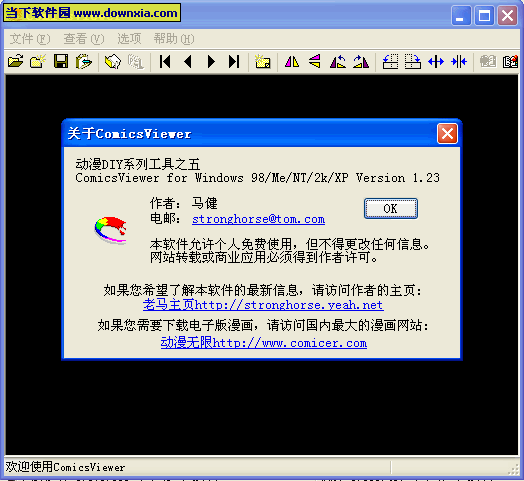Image resolution: width=524 pixels, height=481 pixels.
Task: Click the book with red mark icon
Action: coord(510,62)
